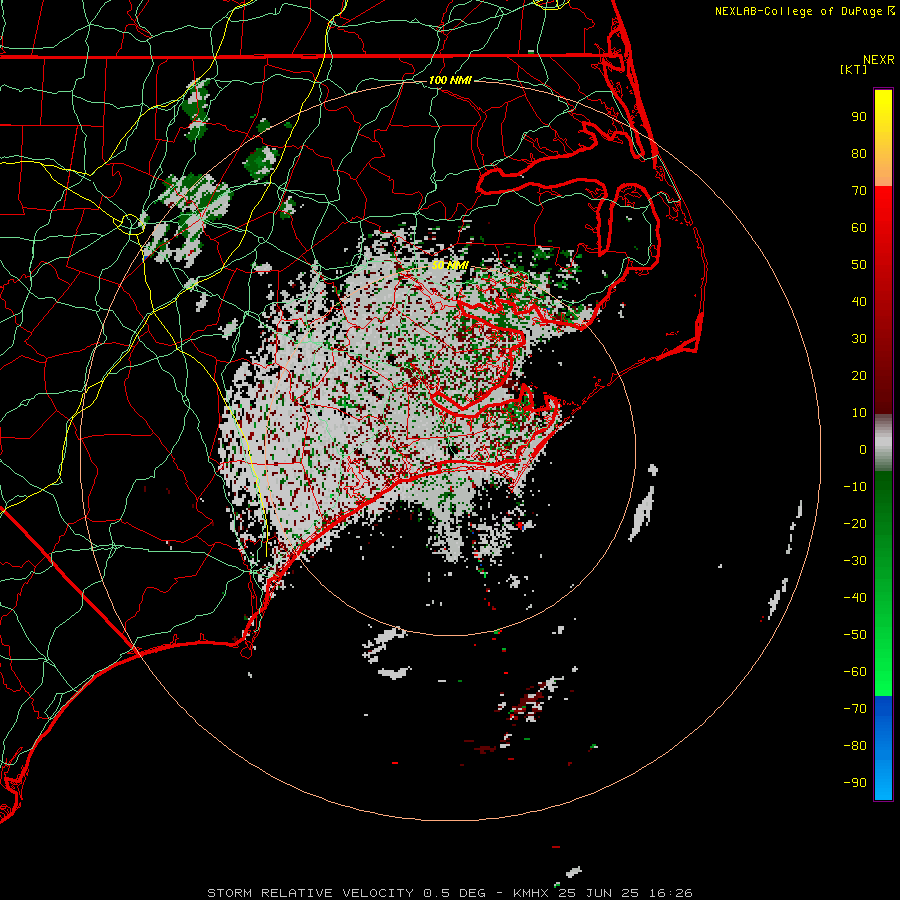Image resolution: width=900 pixels, height=900 pixels.
Task: Select the 0 value on velocity scale
Action: click(x=863, y=449)
